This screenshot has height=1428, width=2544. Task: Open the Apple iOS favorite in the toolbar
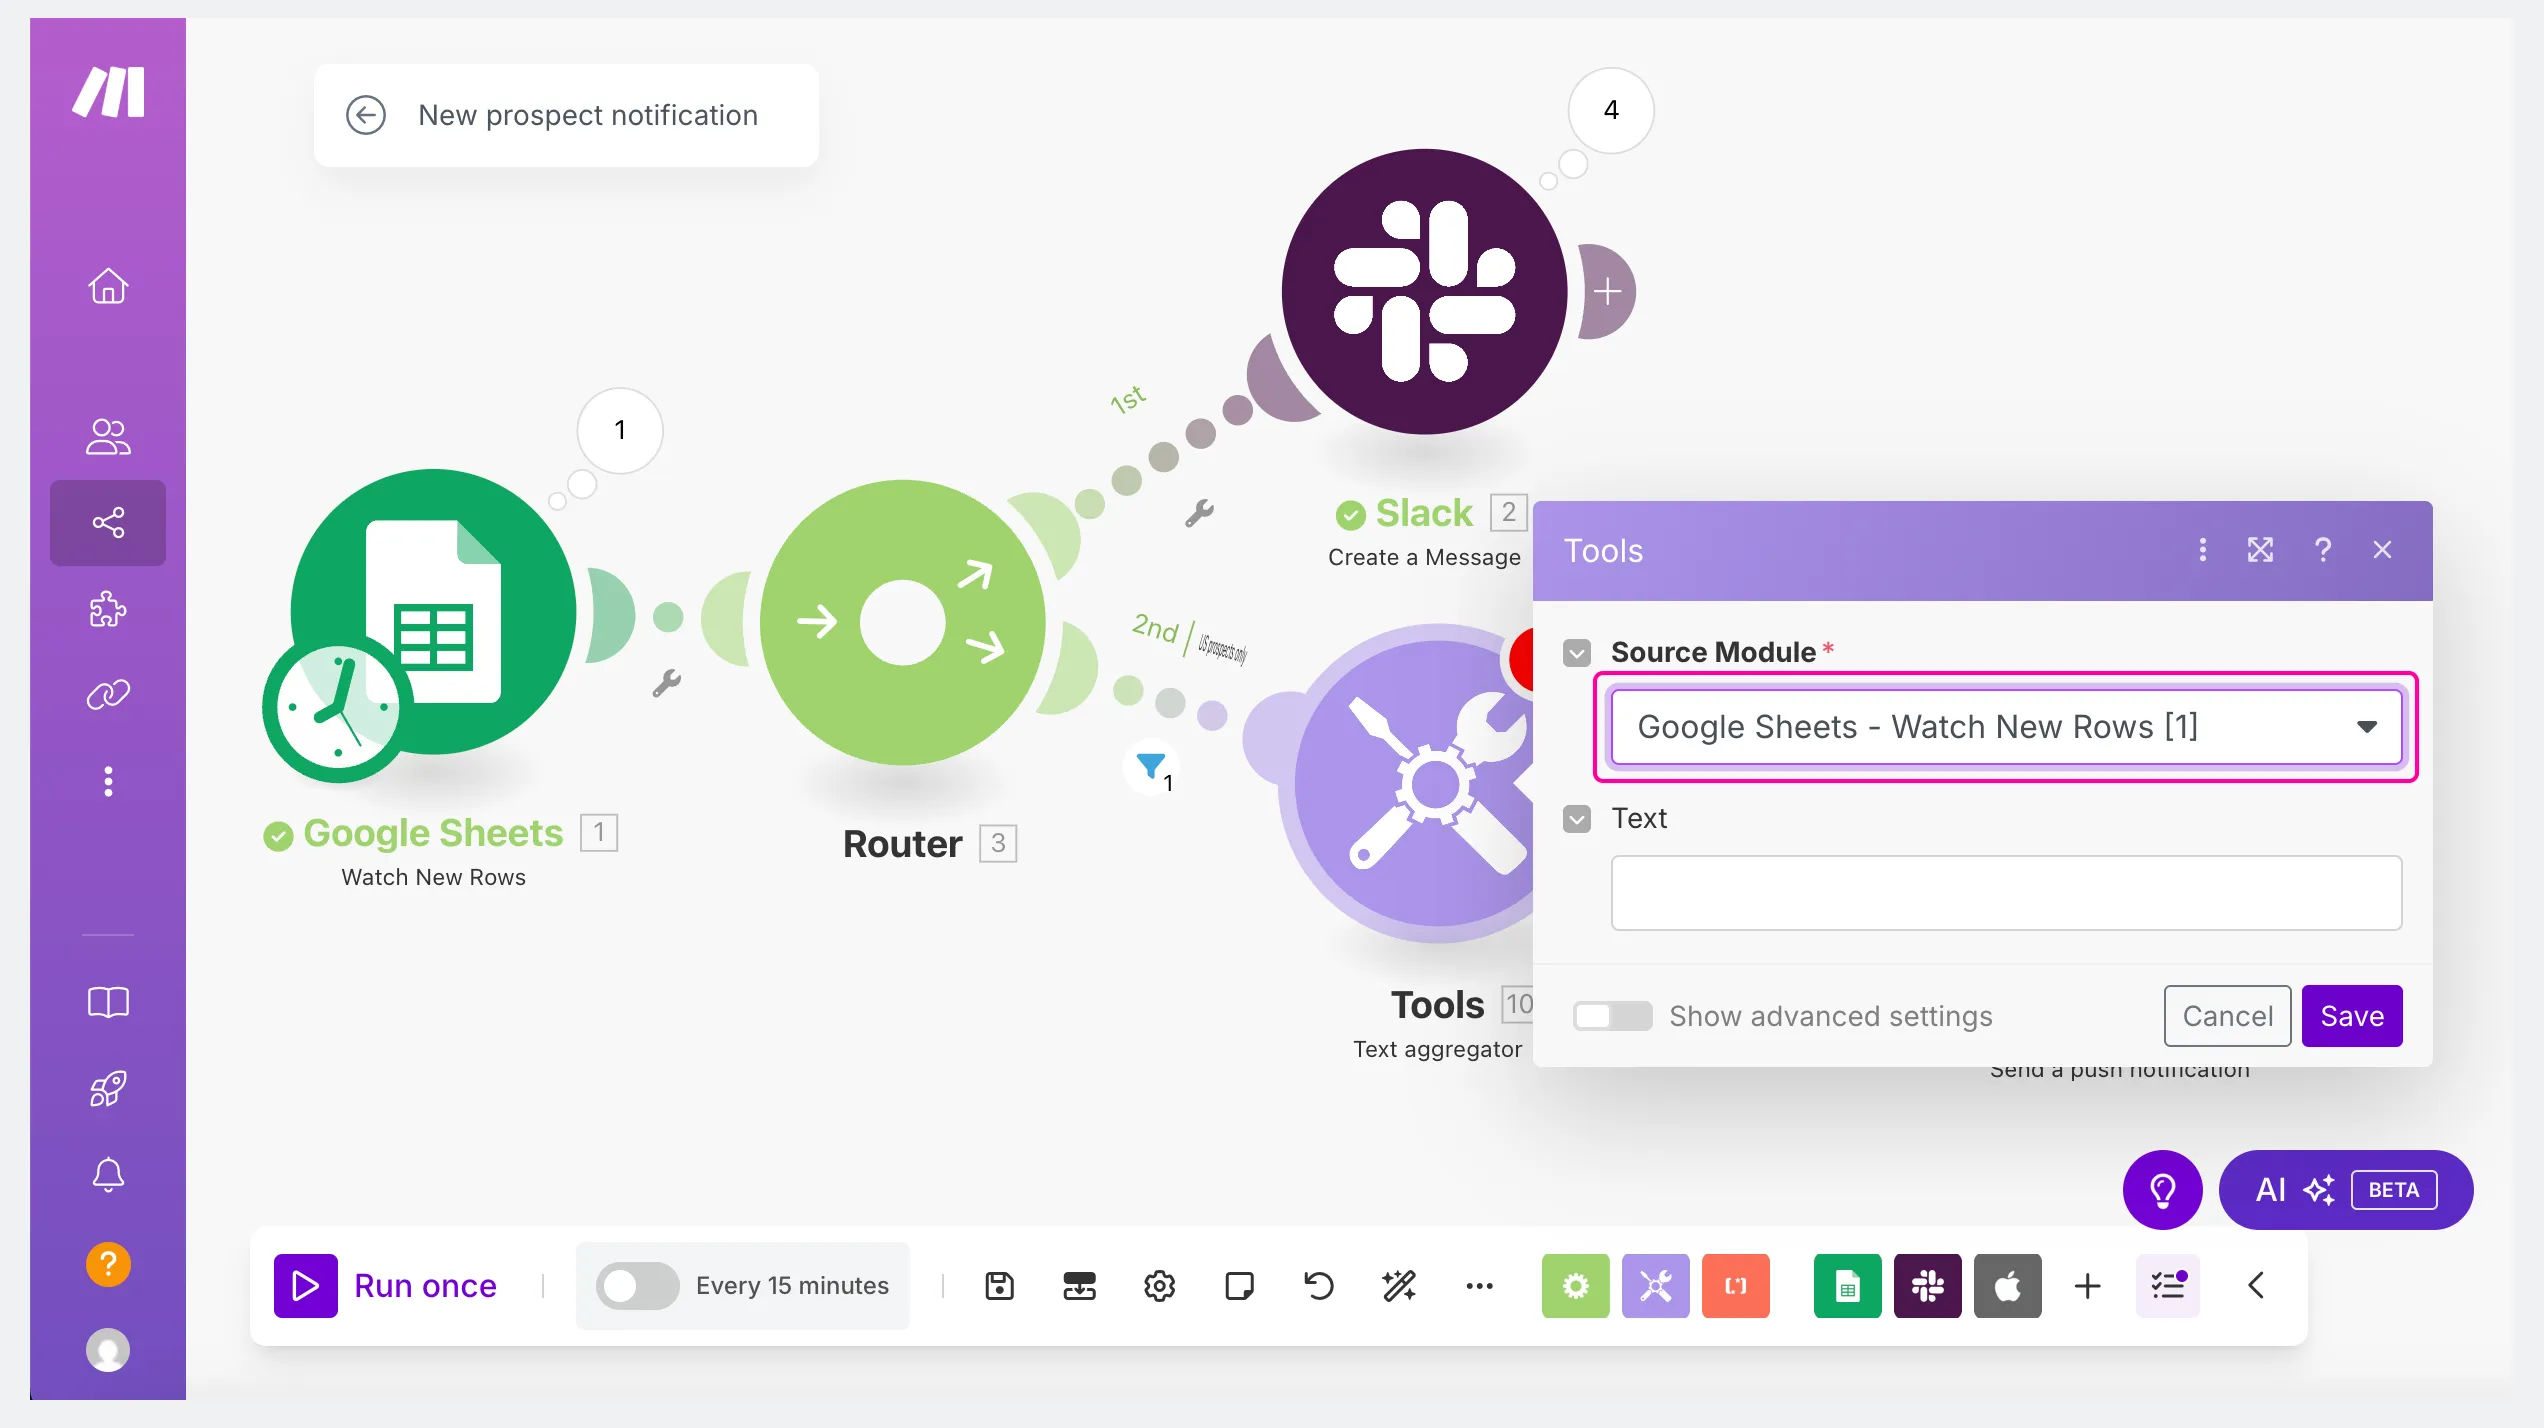click(2007, 1285)
